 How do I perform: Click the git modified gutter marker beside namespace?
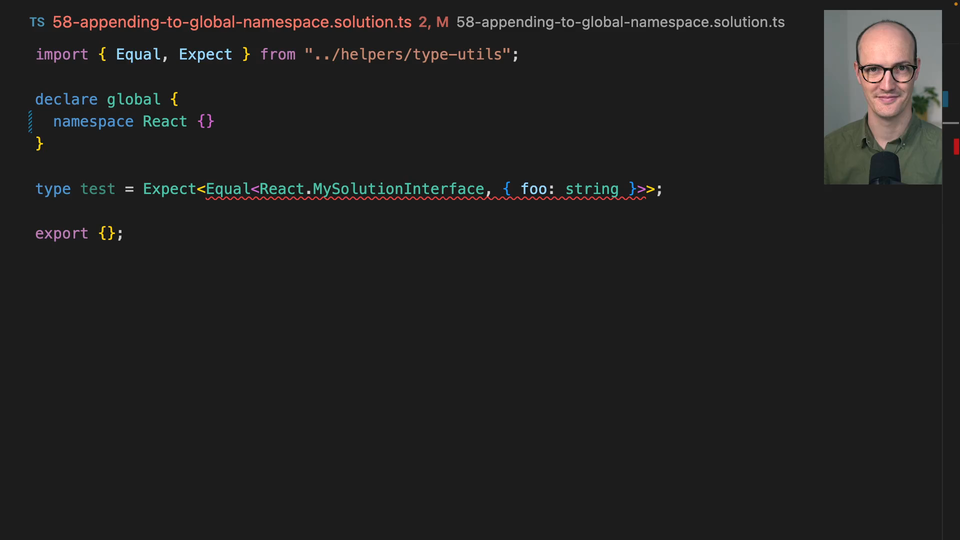30,121
